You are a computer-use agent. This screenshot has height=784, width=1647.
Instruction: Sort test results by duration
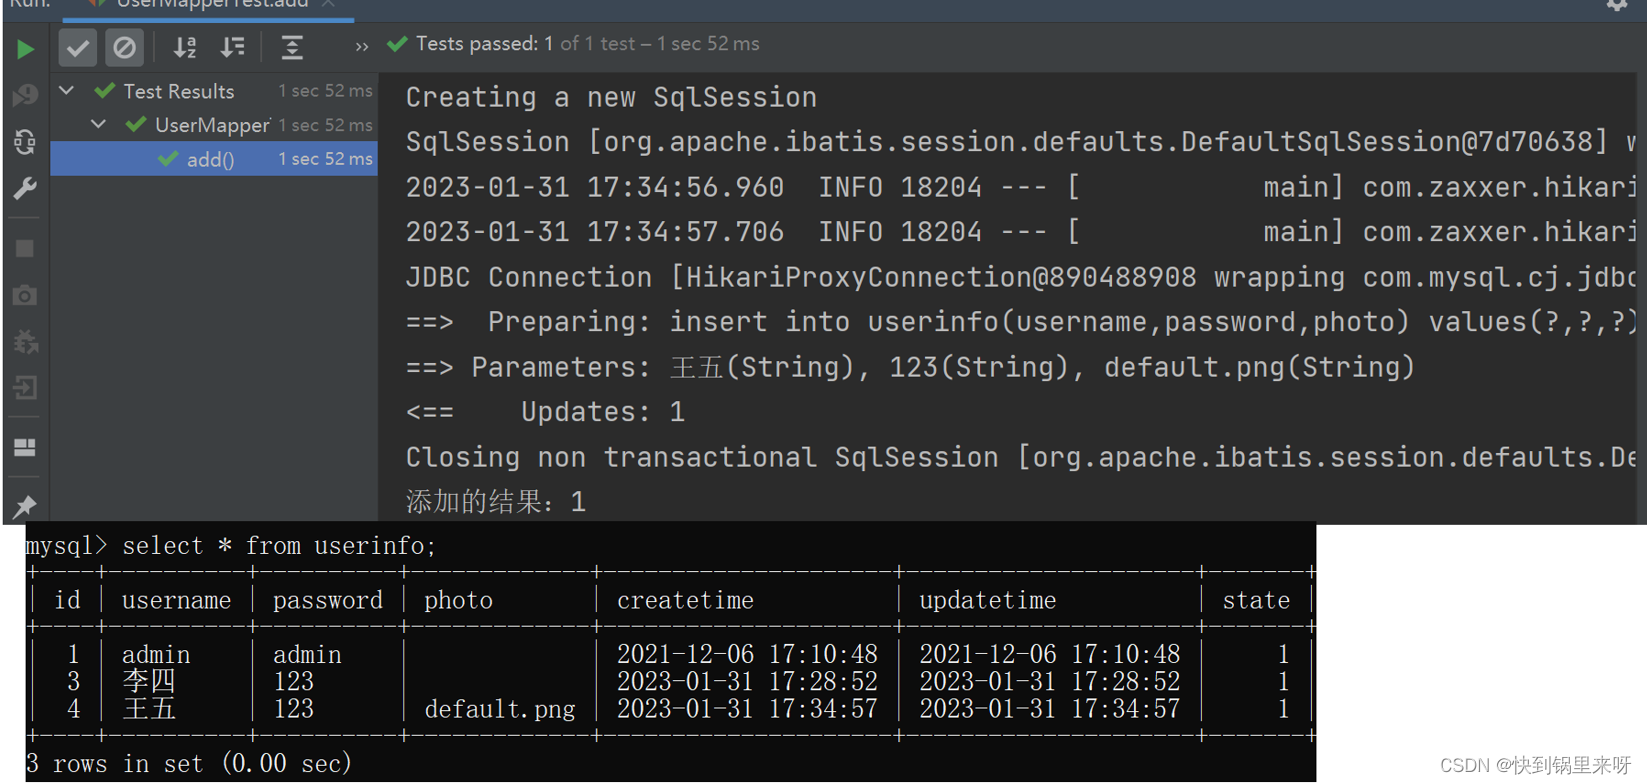pyautogui.click(x=232, y=47)
